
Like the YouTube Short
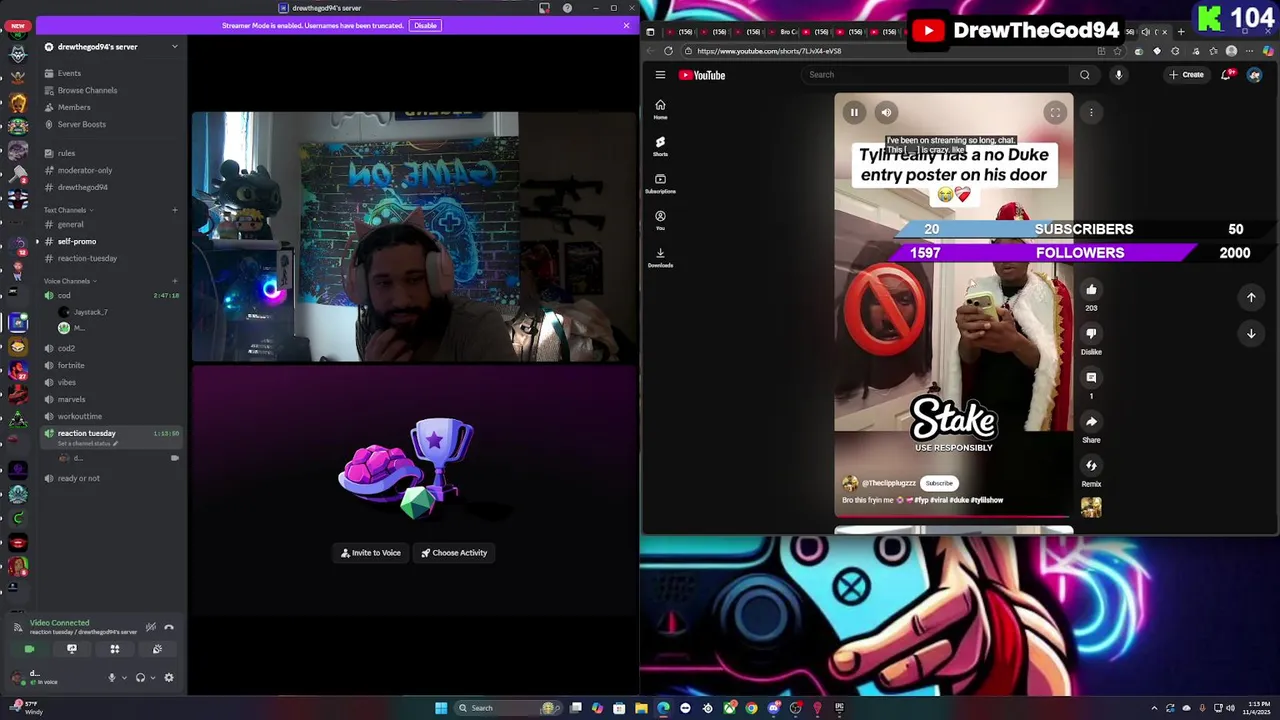[x=1091, y=290]
